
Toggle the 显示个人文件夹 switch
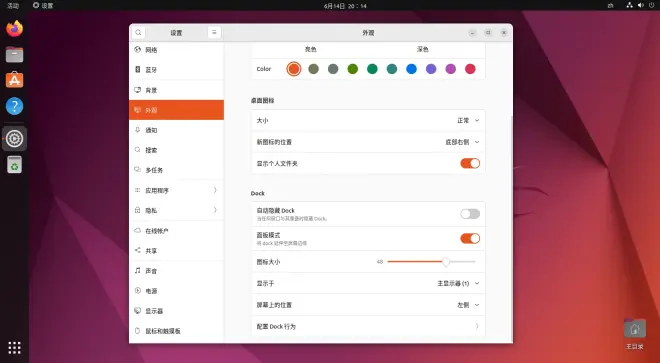point(470,163)
